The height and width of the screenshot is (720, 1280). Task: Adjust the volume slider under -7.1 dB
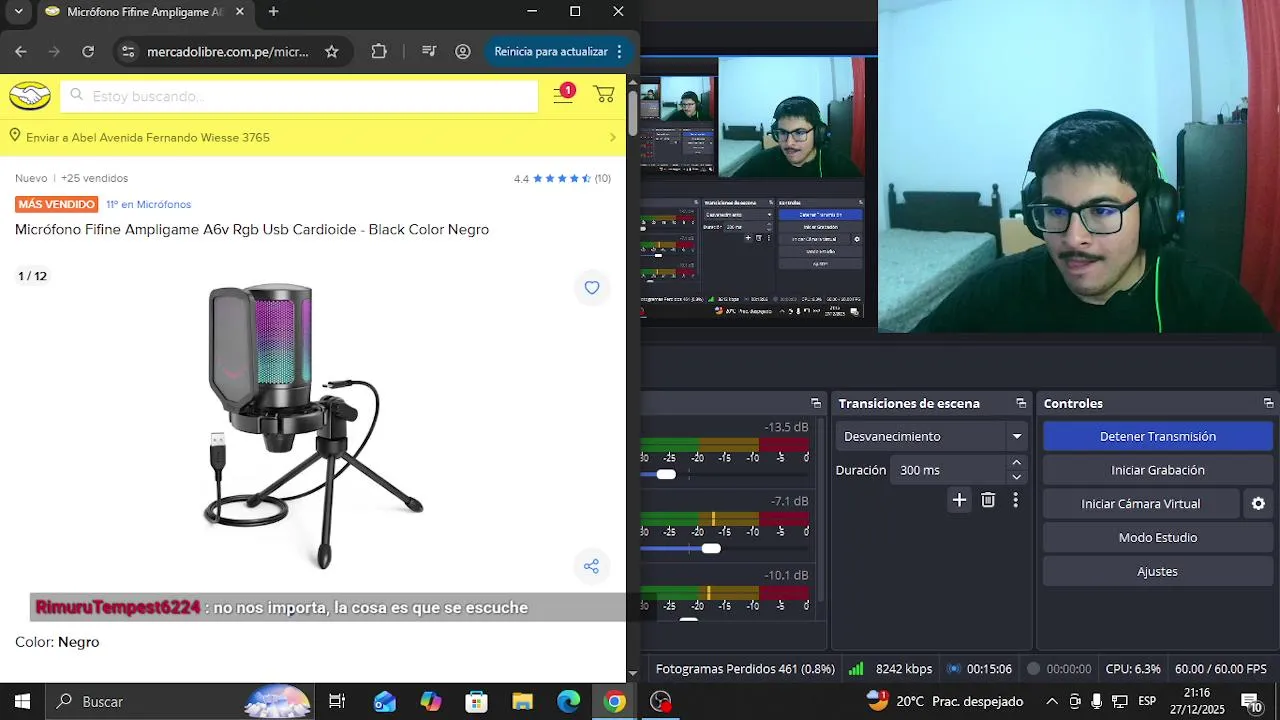point(711,548)
